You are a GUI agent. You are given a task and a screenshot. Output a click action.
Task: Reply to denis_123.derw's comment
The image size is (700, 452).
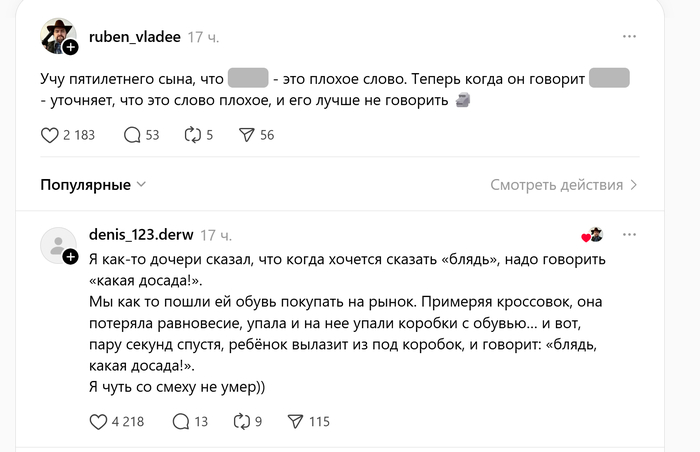181,421
